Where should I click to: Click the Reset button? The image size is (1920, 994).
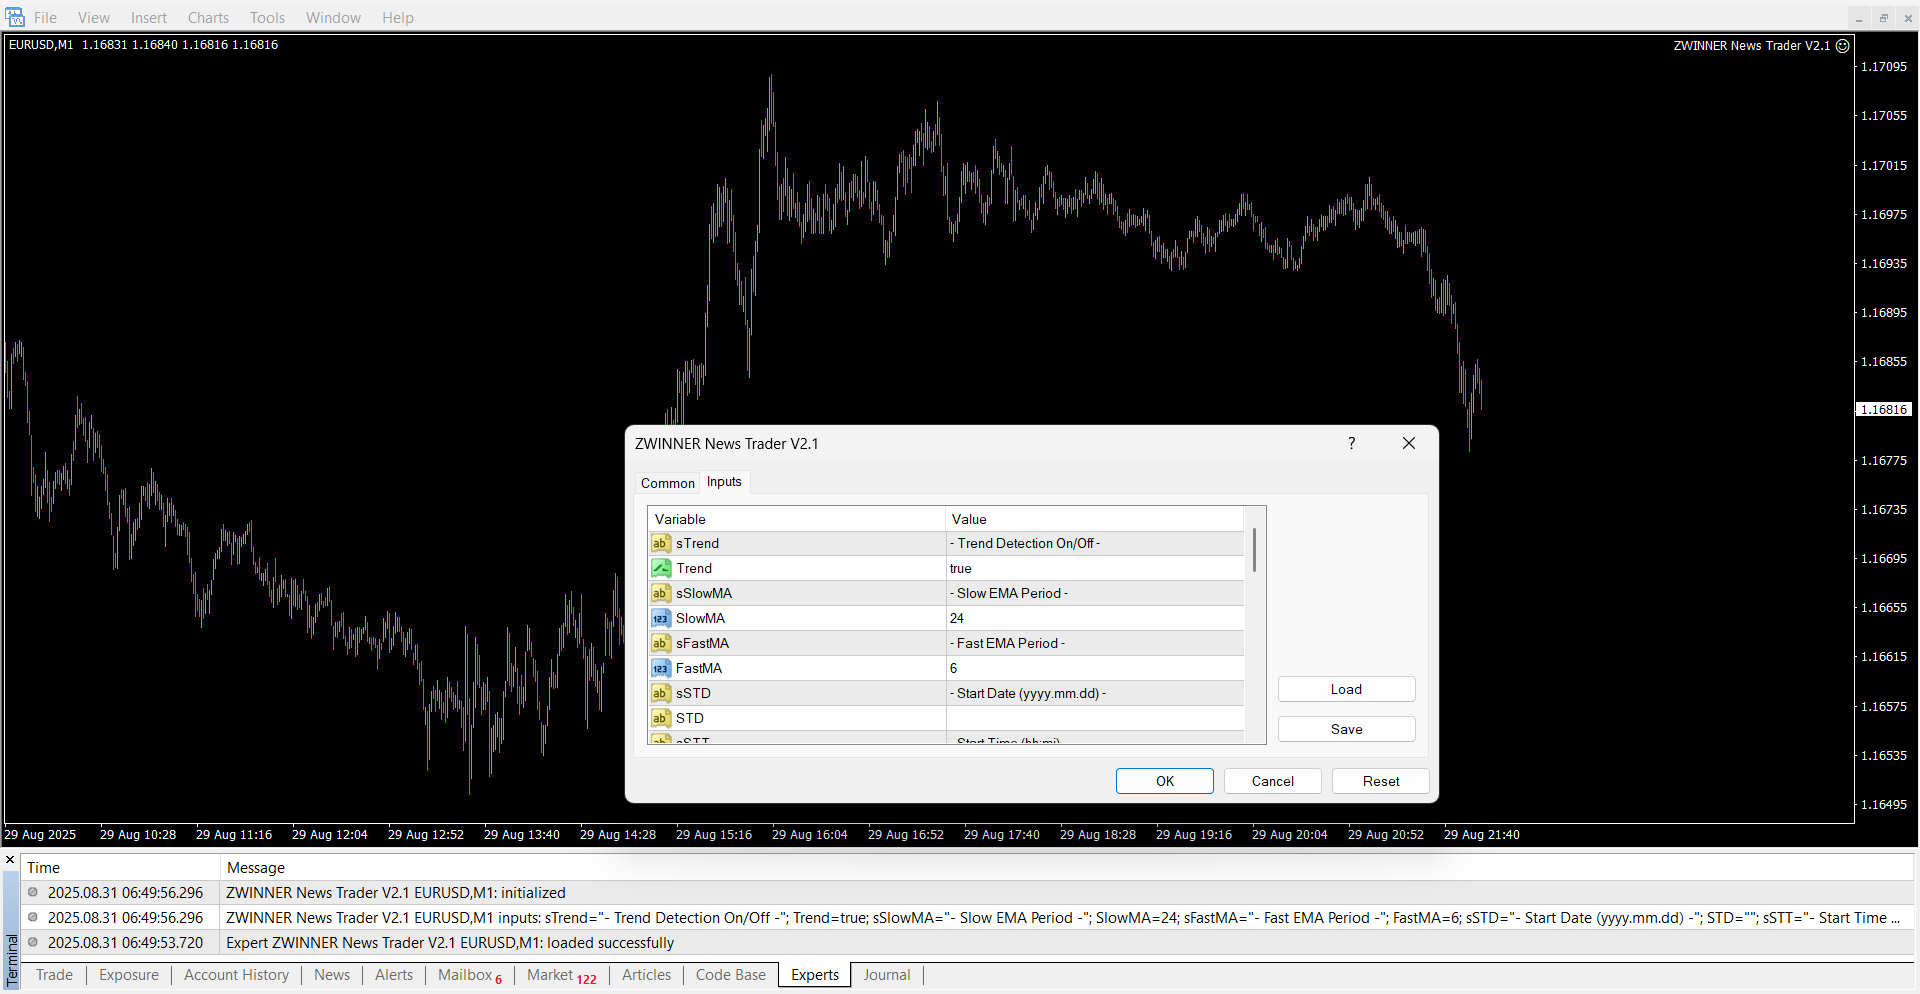click(1380, 781)
